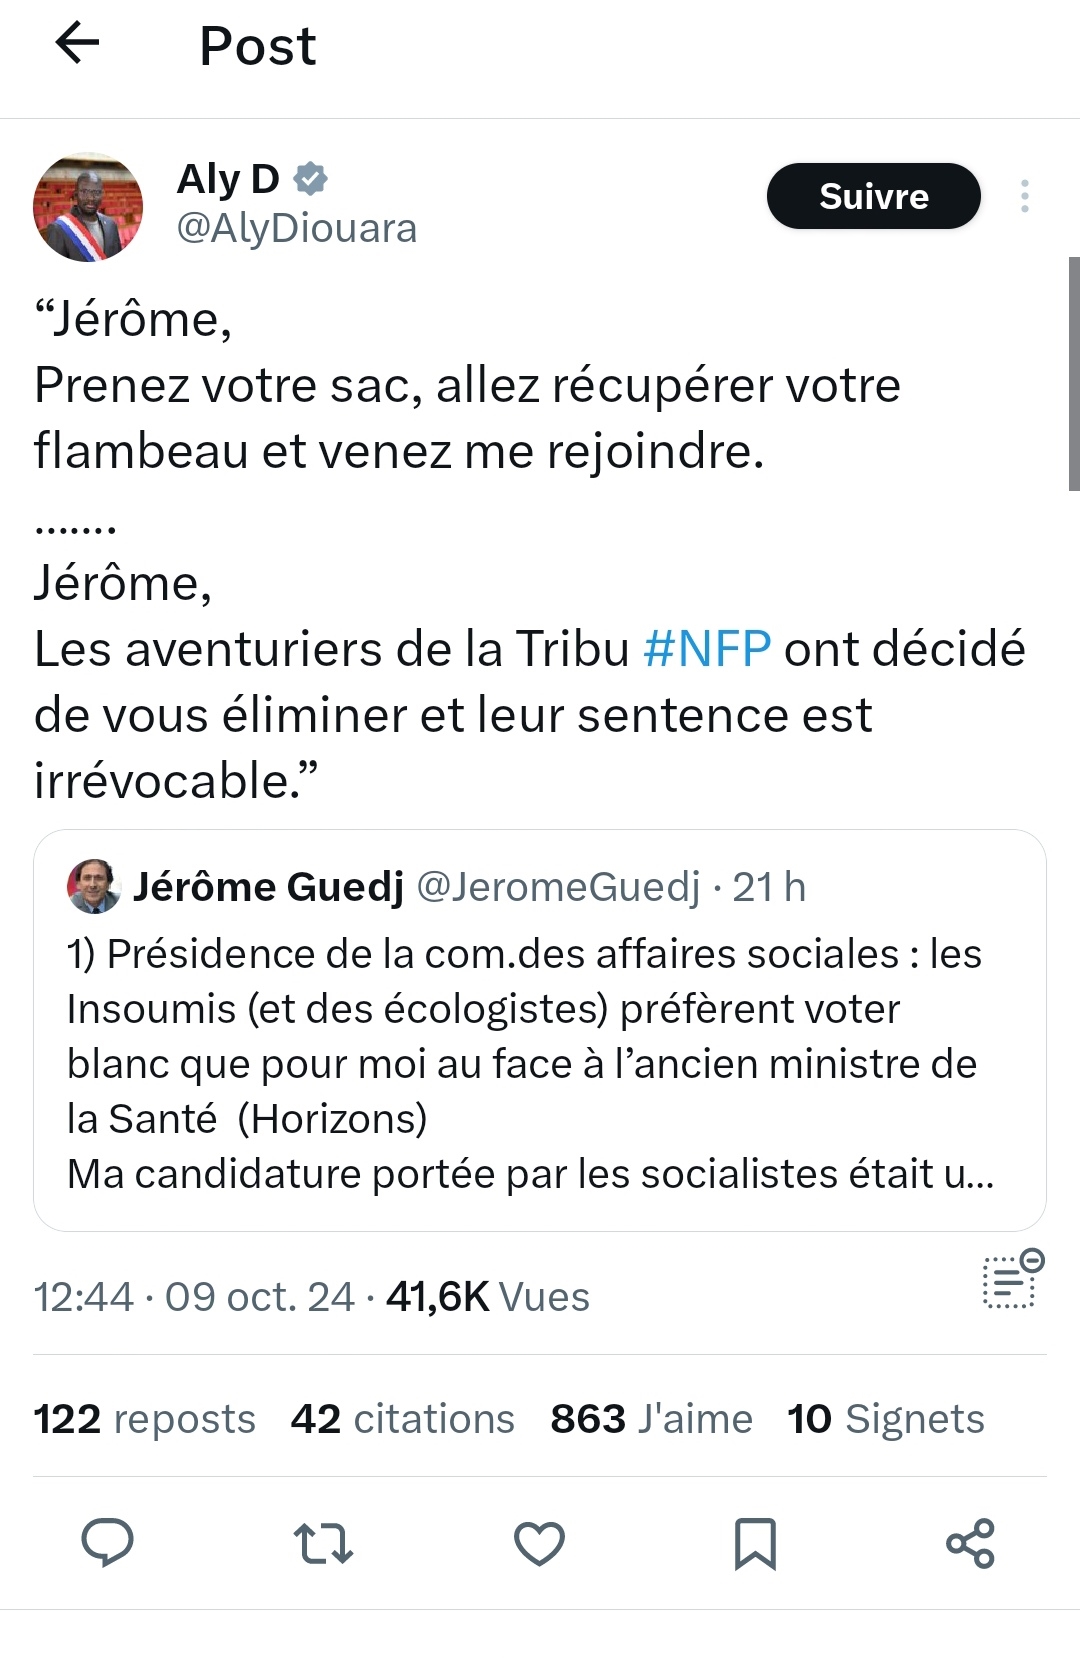The height and width of the screenshot is (1658, 1080).
Task: Show the 863 J'aime likes list
Action: point(651,1418)
